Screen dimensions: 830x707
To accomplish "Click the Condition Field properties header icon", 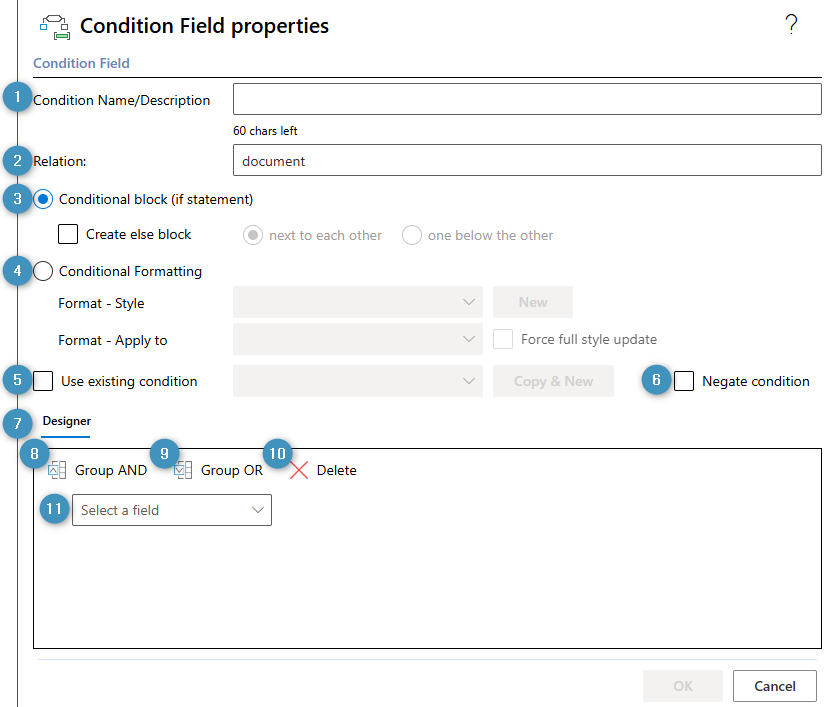I will tap(55, 26).
